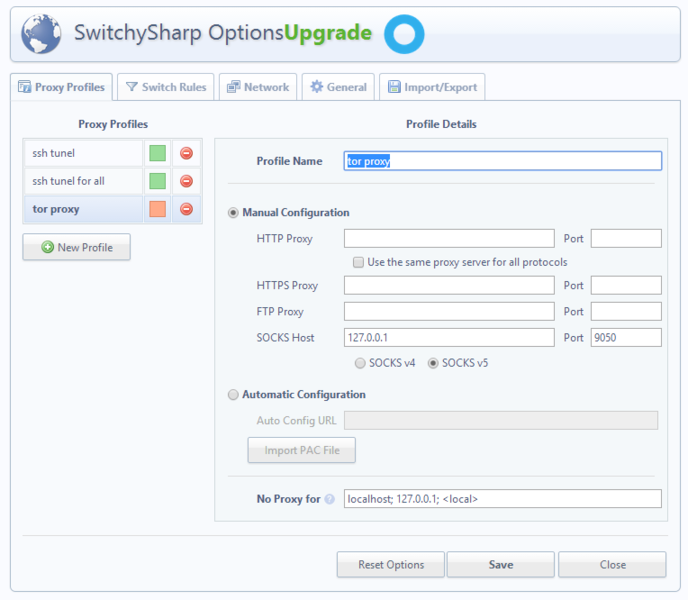Select the SOCKS v5 radio button

tap(434, 363)
